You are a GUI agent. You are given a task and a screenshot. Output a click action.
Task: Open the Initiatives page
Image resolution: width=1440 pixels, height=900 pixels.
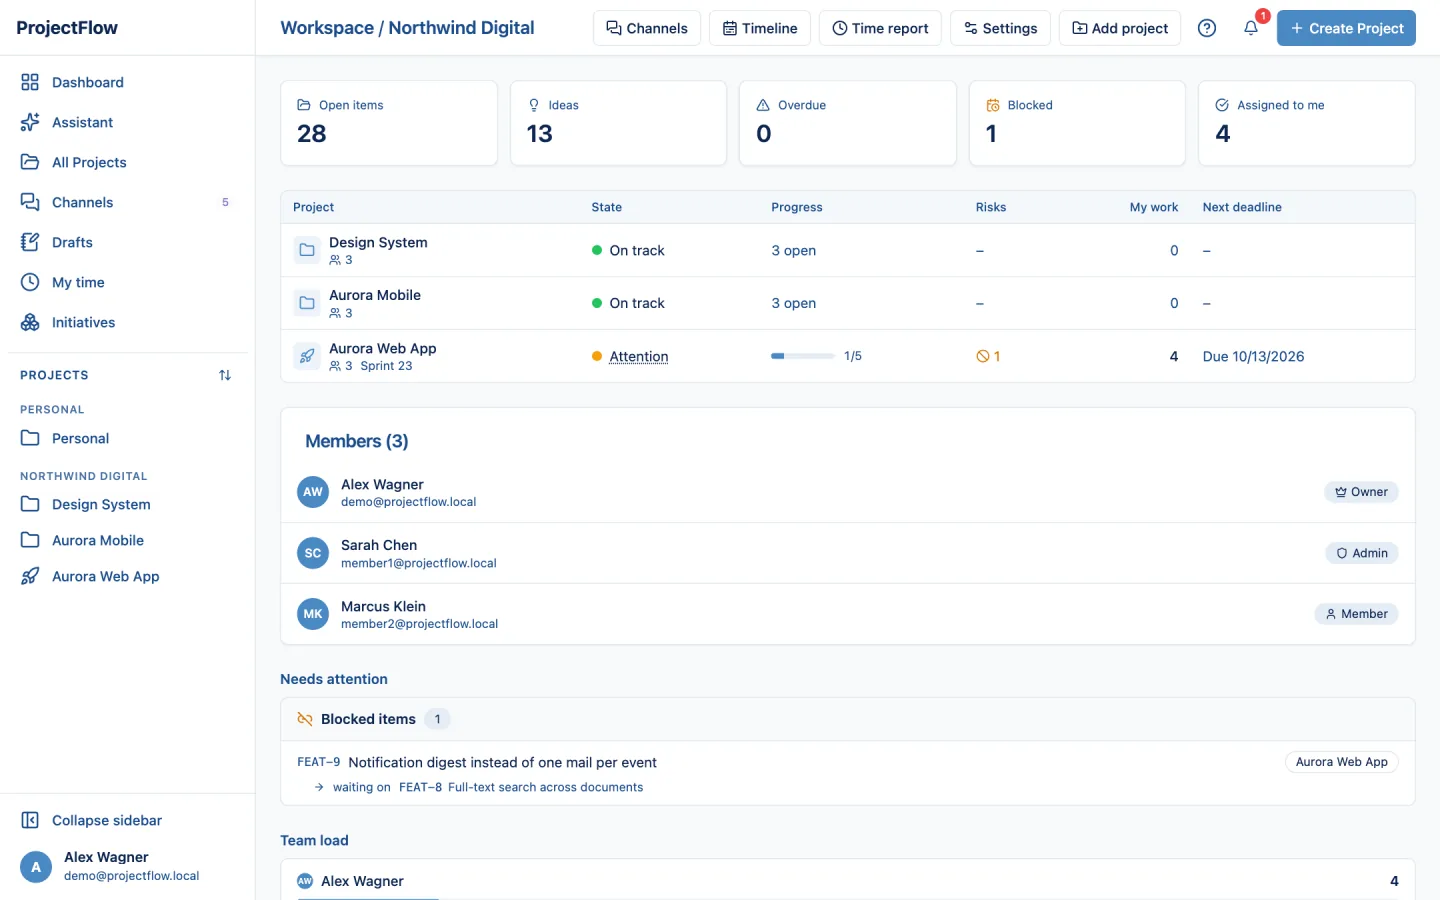(x=127, y=322)
